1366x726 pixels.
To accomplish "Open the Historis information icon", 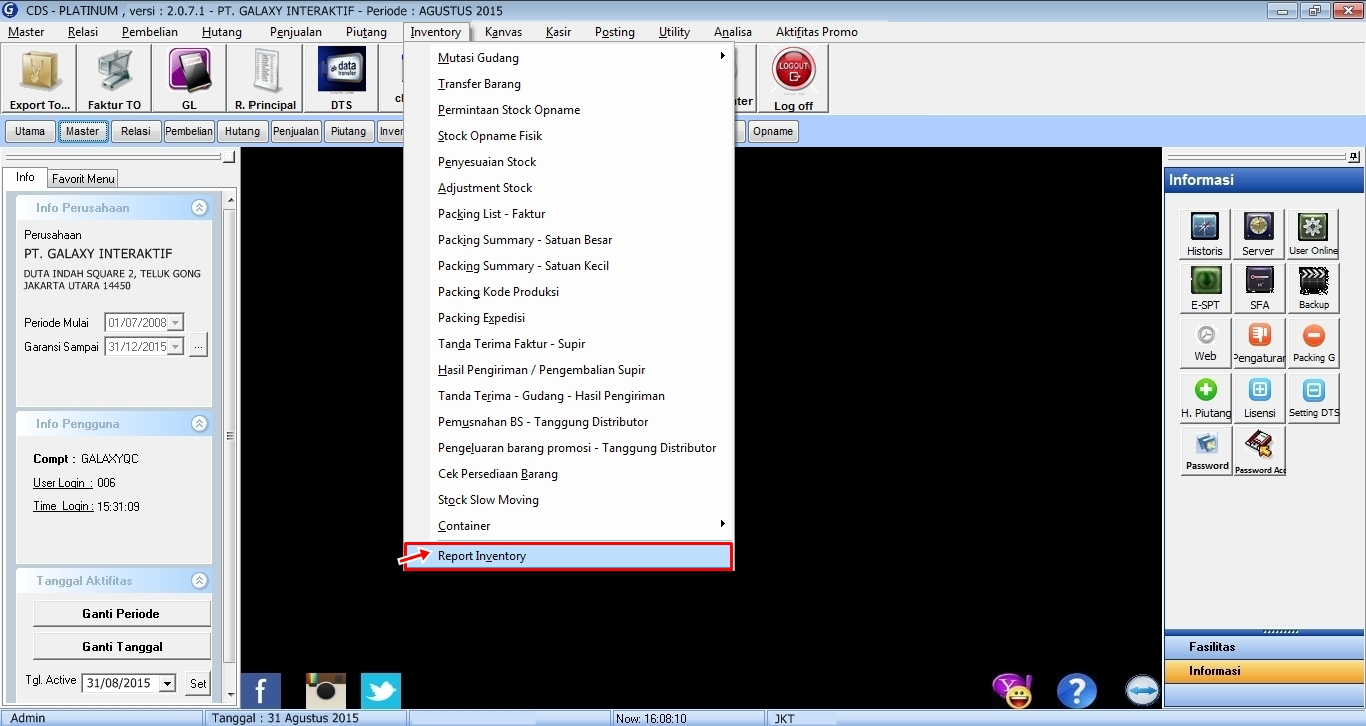I will [1205, 235].
